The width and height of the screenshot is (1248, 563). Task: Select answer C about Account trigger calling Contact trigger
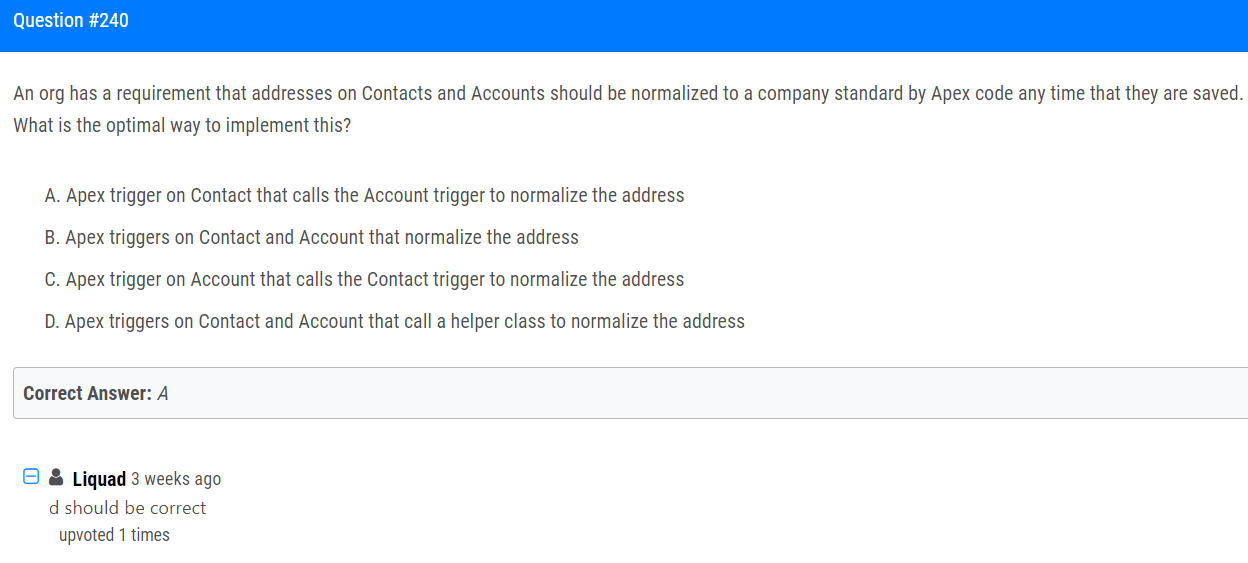pos(364,279)
